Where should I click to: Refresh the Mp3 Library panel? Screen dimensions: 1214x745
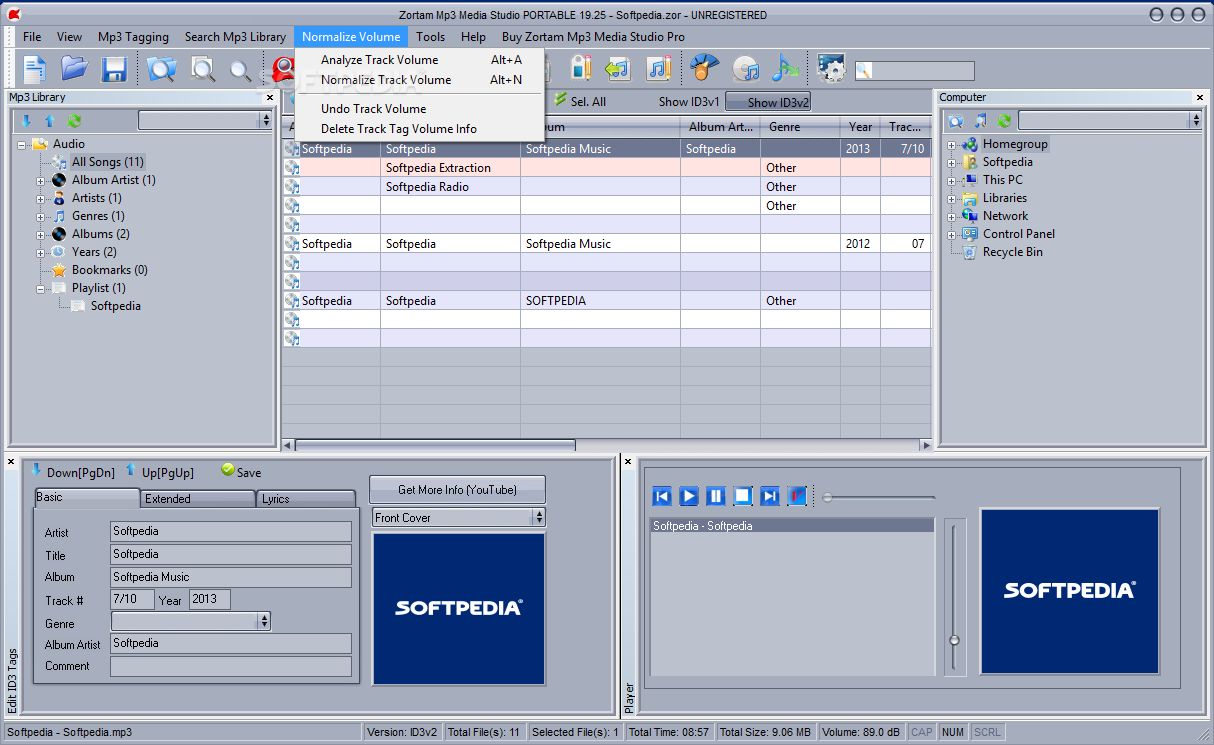73,121
